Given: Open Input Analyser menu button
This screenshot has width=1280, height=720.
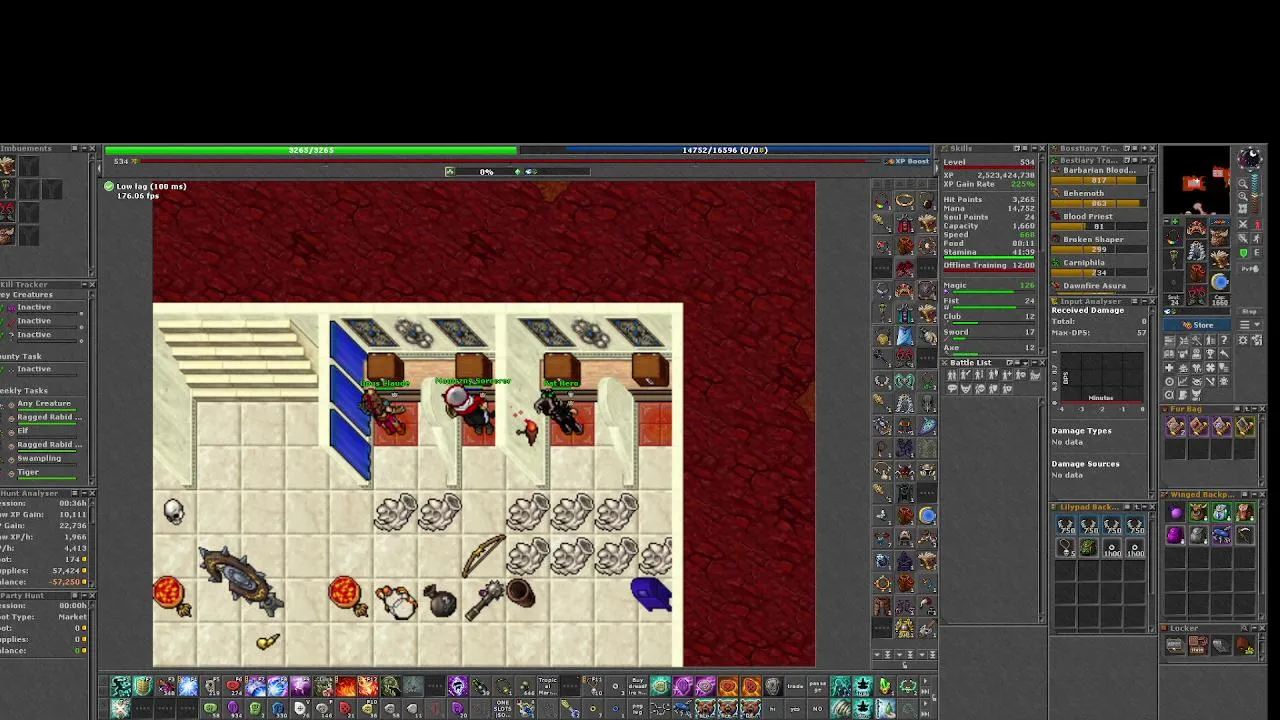Looking at the screenshot, I should point(1135,301).
